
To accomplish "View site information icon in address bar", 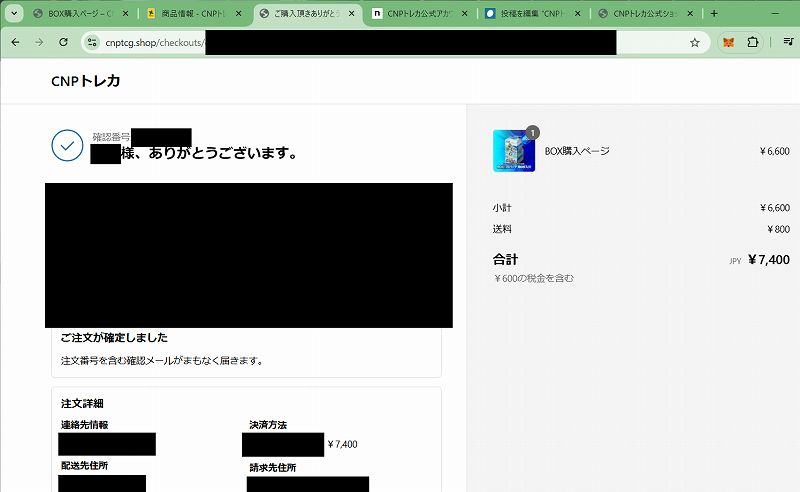I will tap(92, 42).
